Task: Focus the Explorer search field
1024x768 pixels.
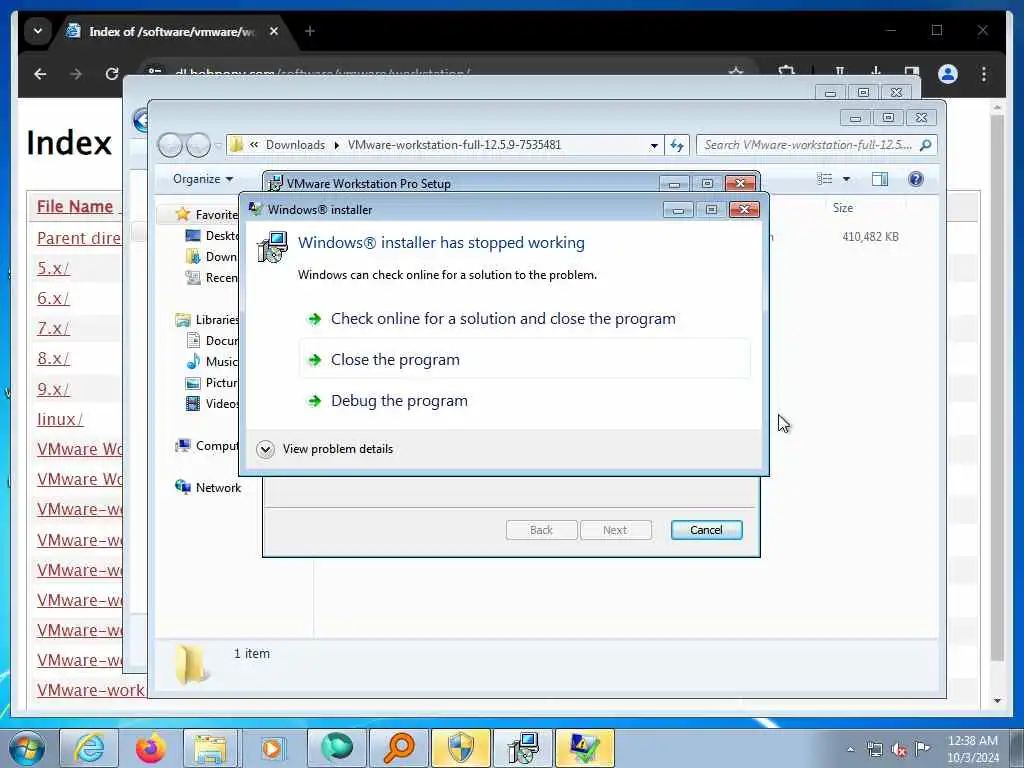Action: pos(807,145)
